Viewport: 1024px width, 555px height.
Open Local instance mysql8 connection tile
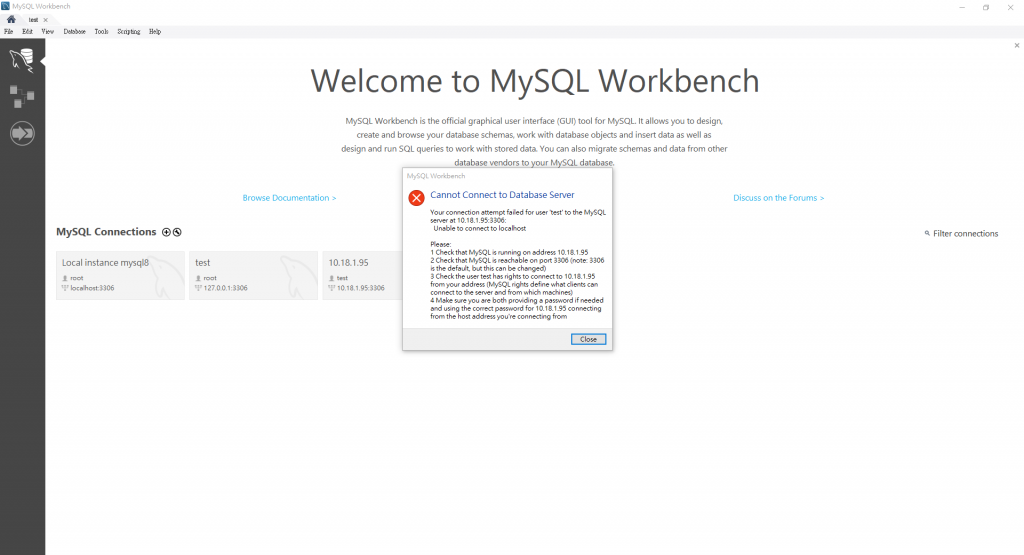120,276
